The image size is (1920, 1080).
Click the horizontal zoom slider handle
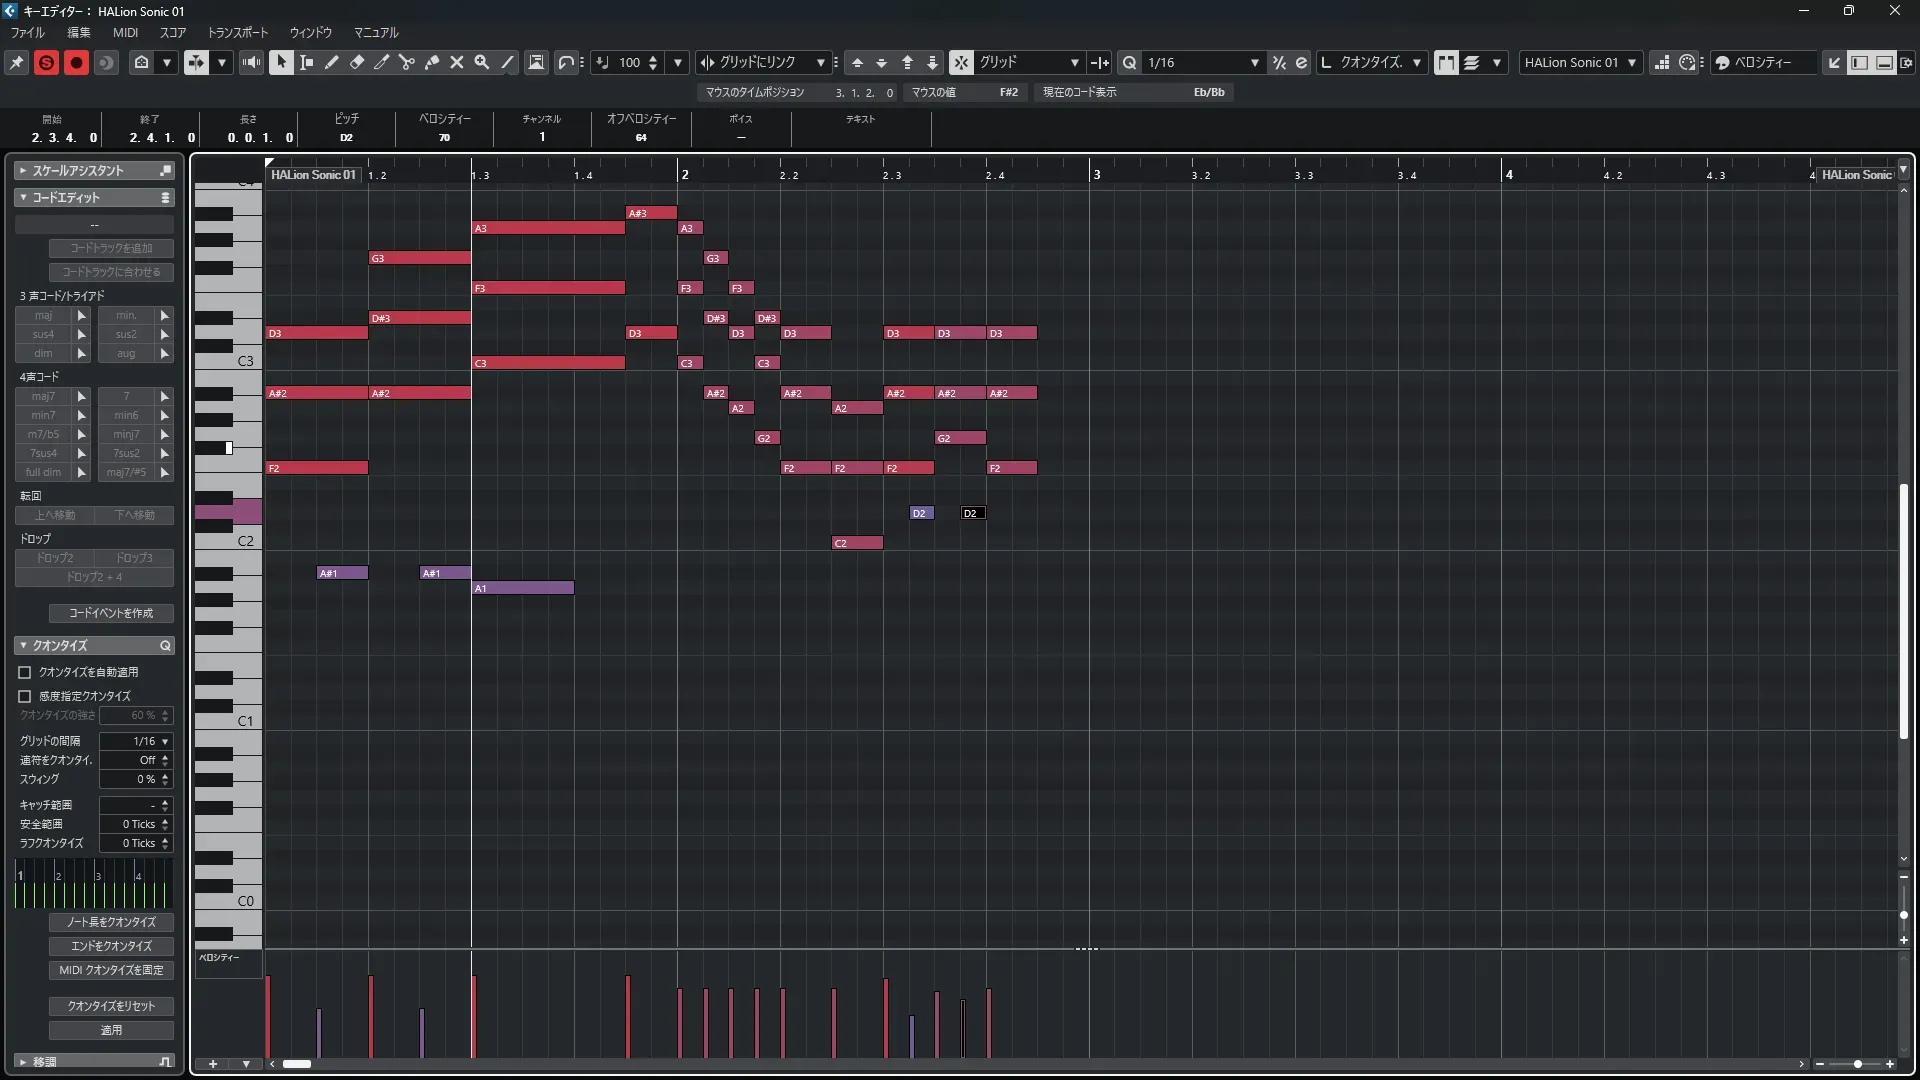(x=1857, y=1064)
